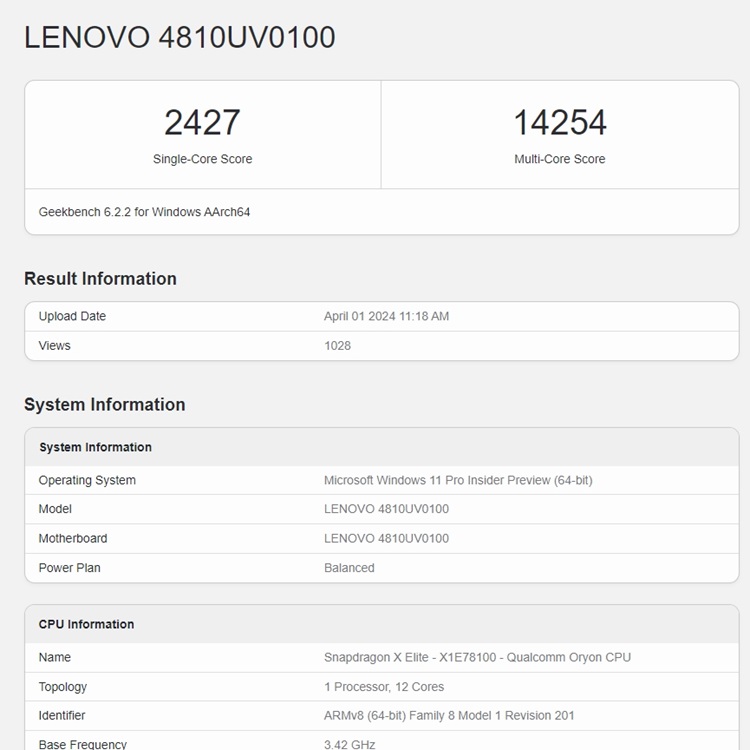Image resolution: width=750 pixels, height=750 pixels.
Task: Click the System Information table header row
Action: [382, 447]
